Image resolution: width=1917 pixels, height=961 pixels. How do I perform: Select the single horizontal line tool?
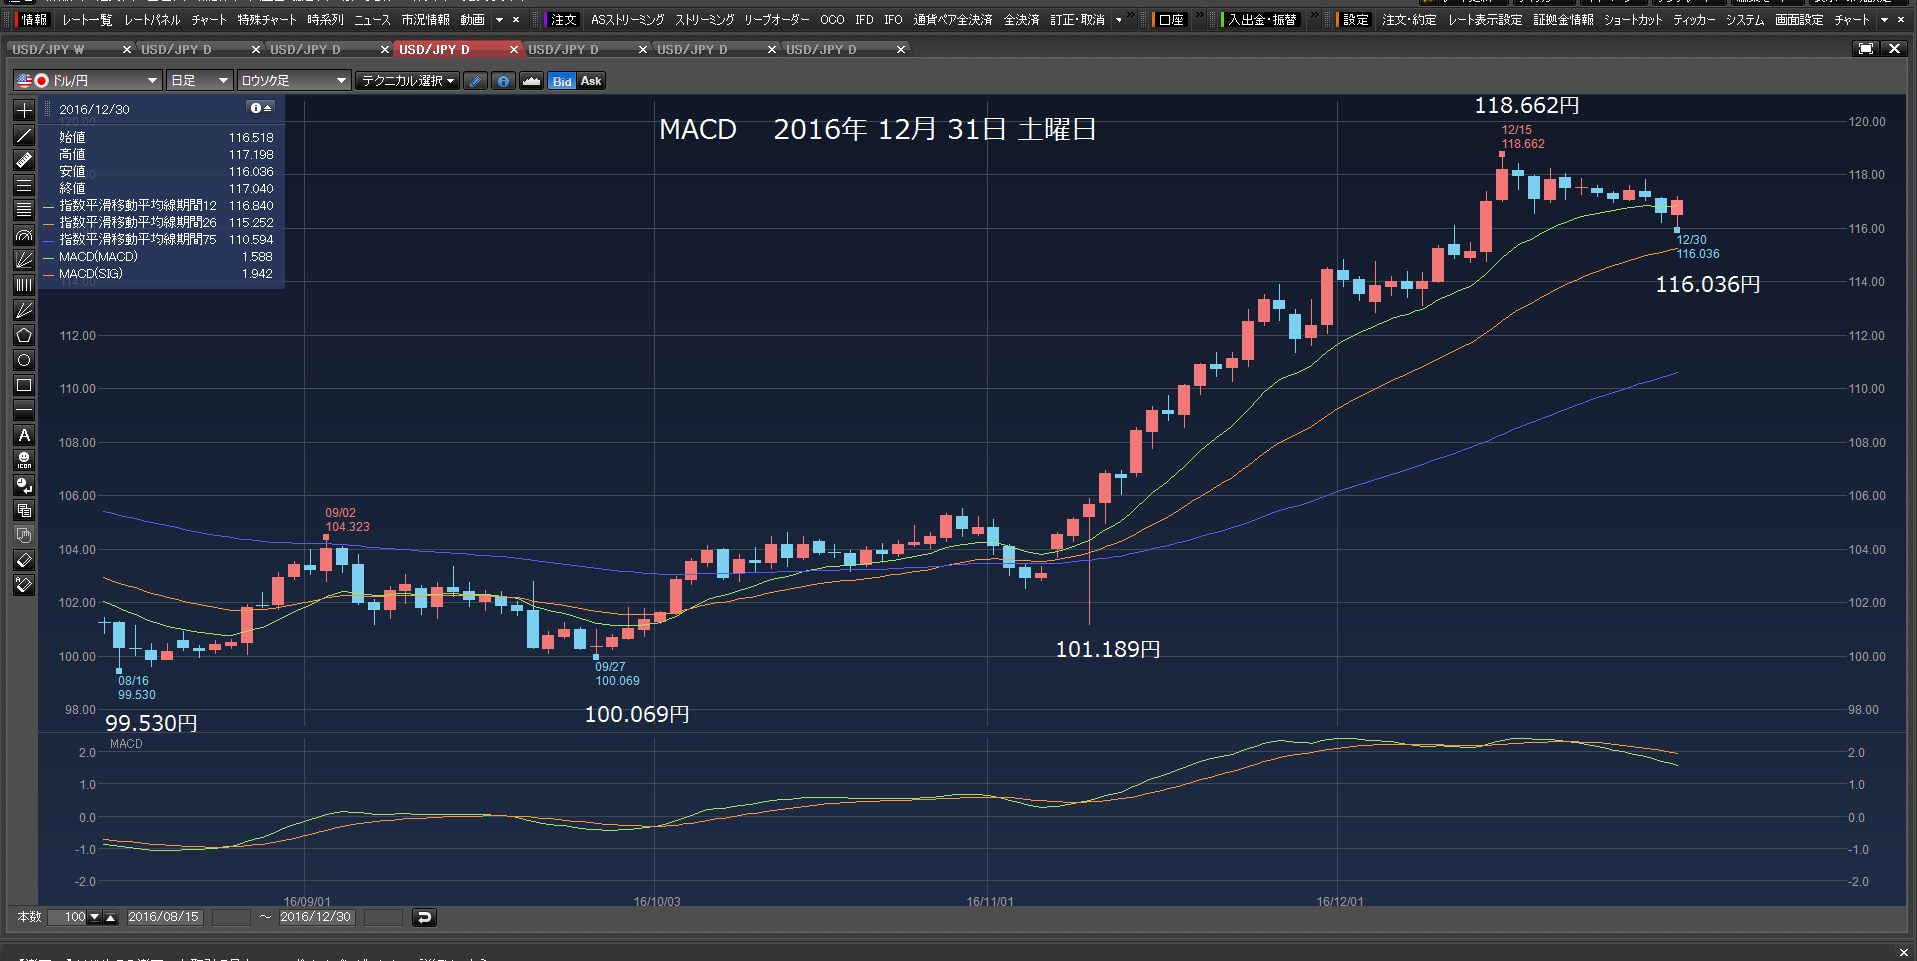(x=24, y=410)
